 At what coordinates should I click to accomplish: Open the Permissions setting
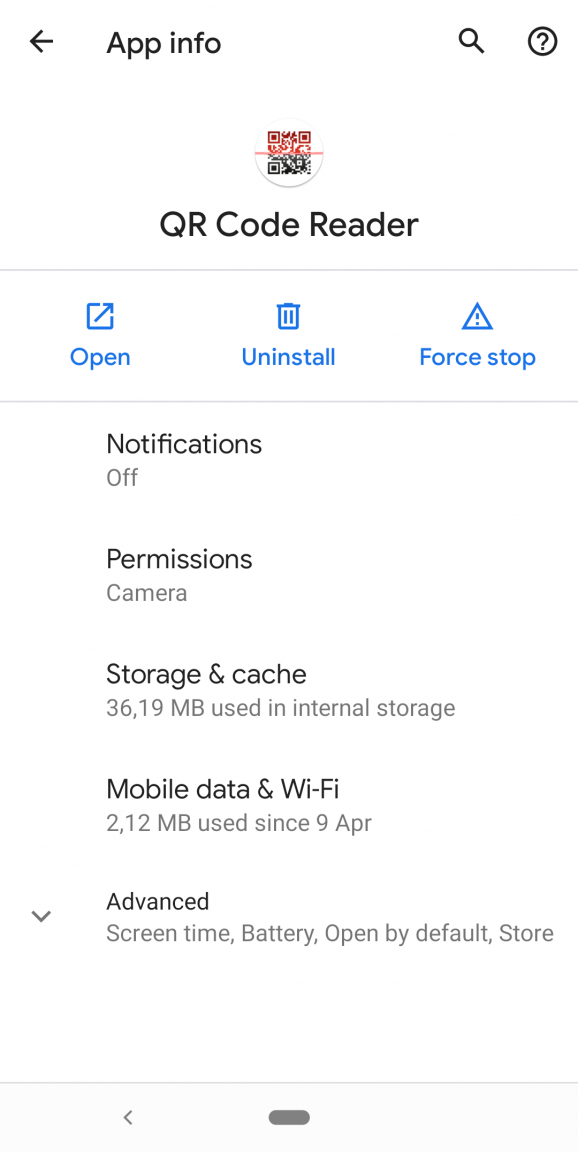(x=289, y=575)
